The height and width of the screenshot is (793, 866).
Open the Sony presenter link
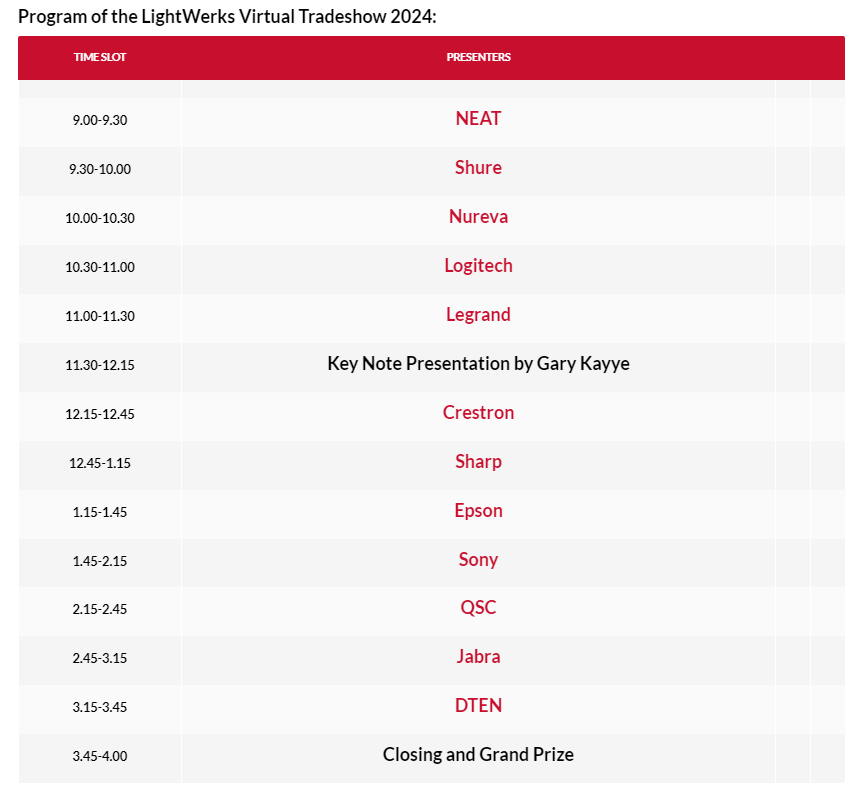pyautogui.click(x=478, y=559)
